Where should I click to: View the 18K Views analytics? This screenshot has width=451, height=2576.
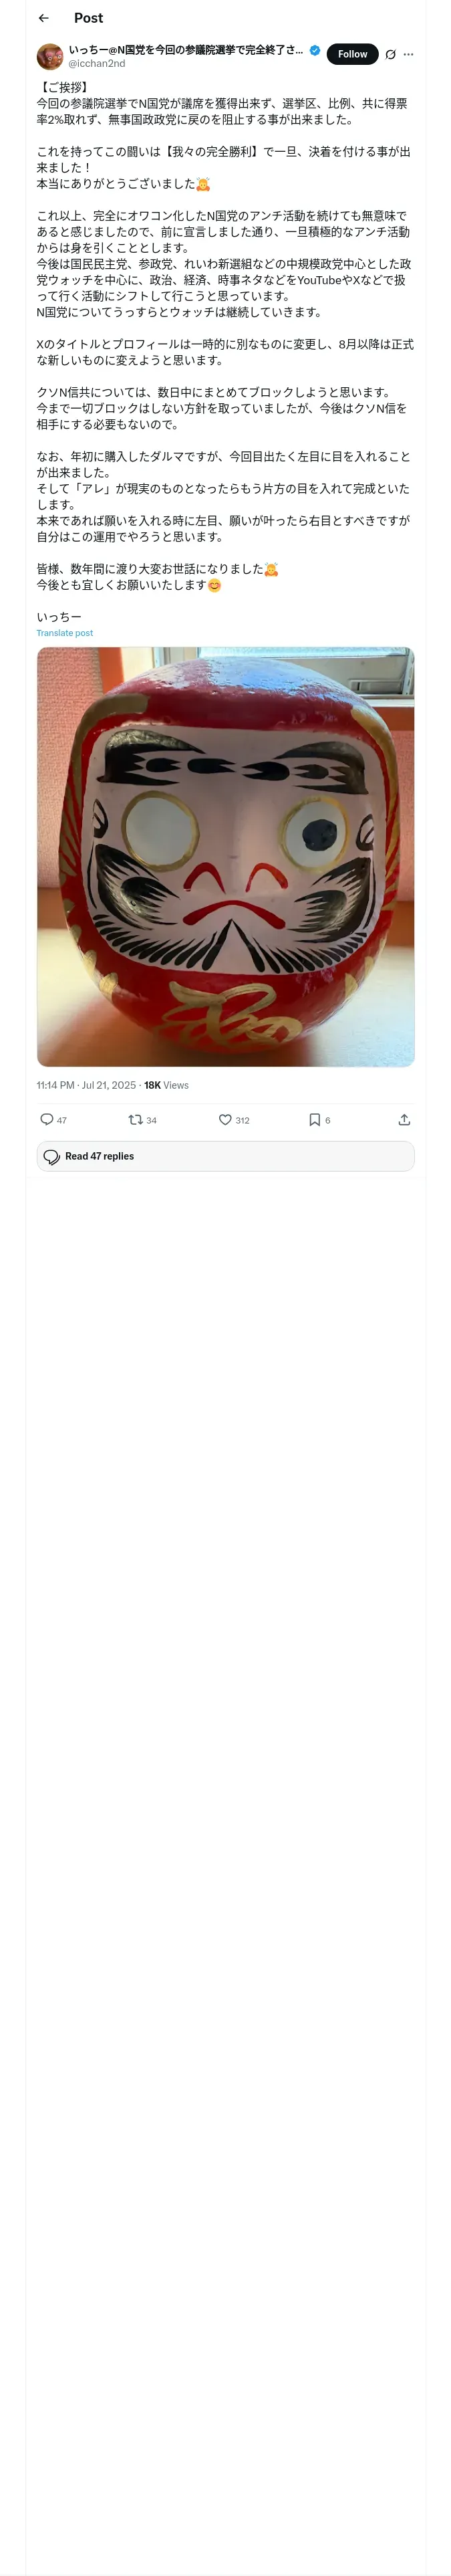[x=166, y=1085]
